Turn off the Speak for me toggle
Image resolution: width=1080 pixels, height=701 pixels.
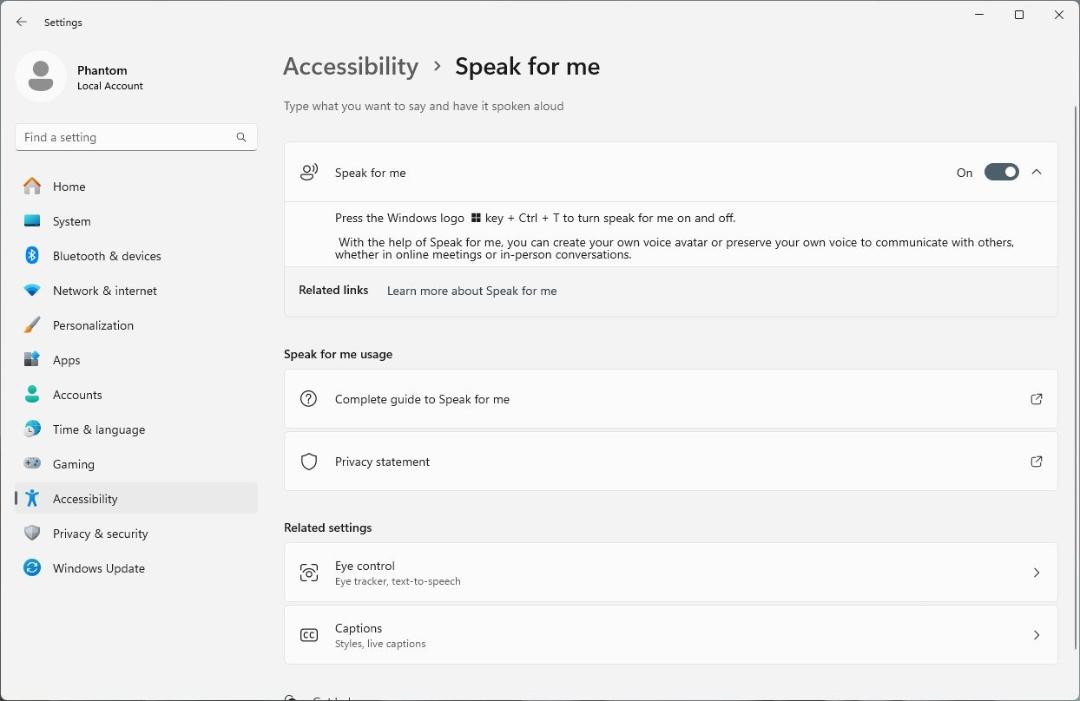(x=1001, y=172)
